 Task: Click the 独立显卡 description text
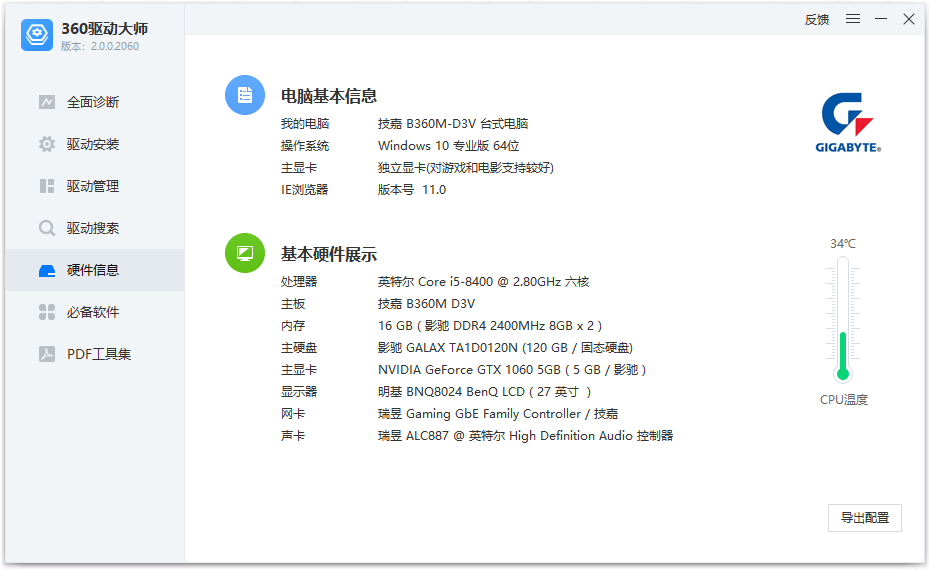coord(466,168)
